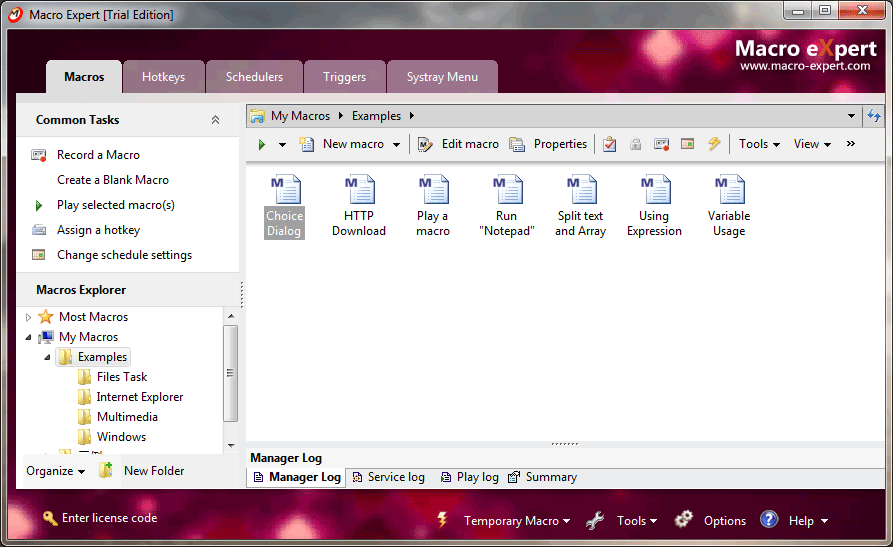The image size is (893, 547).
Task: Expand the Most Macros tree node
Action: (29, 317)
